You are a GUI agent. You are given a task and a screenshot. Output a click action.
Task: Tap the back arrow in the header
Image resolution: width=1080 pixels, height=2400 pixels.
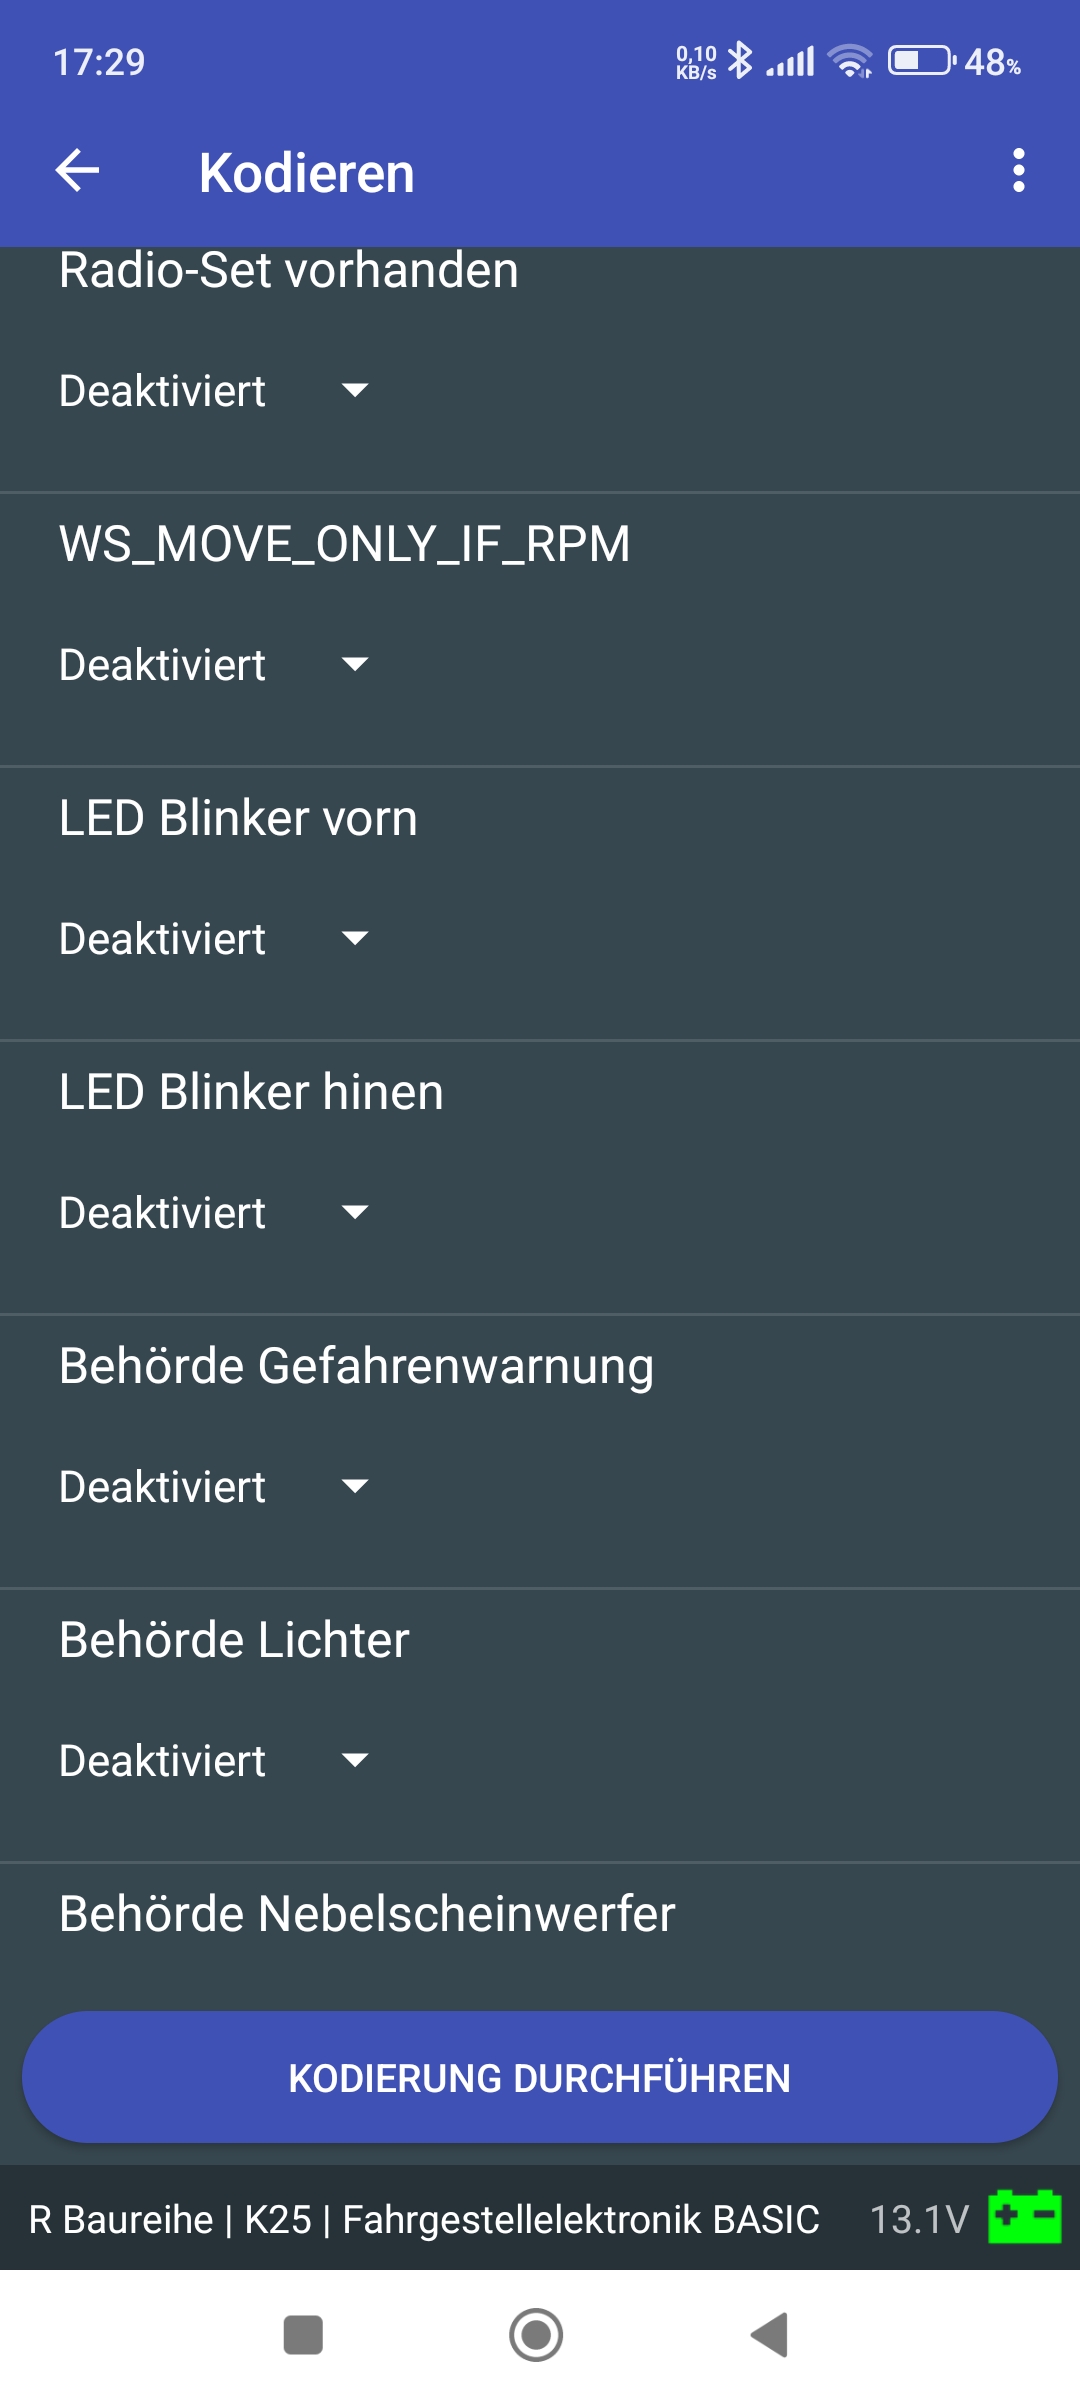[x=78, y=171]
